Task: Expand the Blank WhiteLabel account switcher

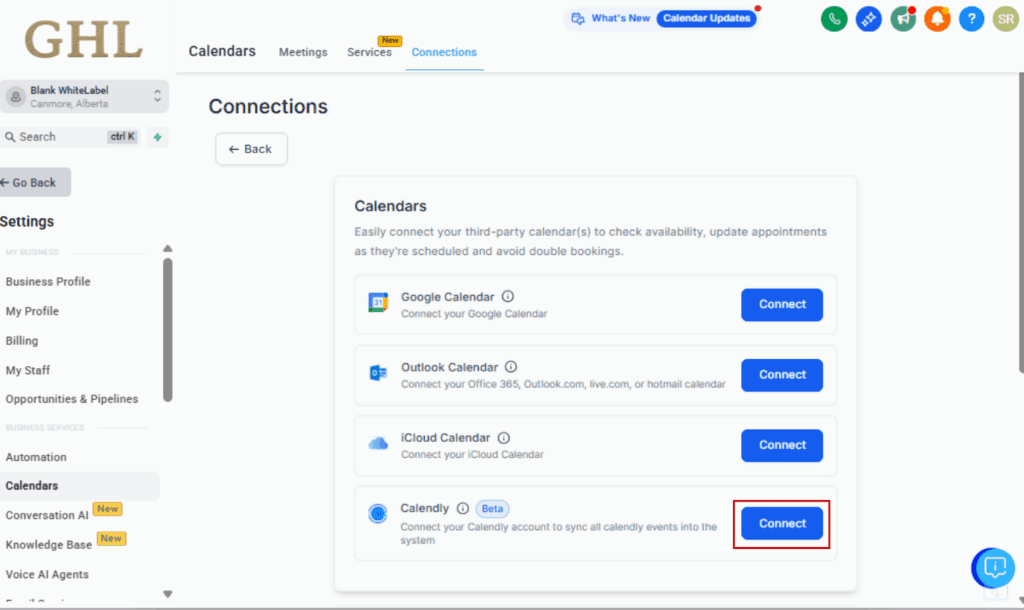Action: click(84, 97)
